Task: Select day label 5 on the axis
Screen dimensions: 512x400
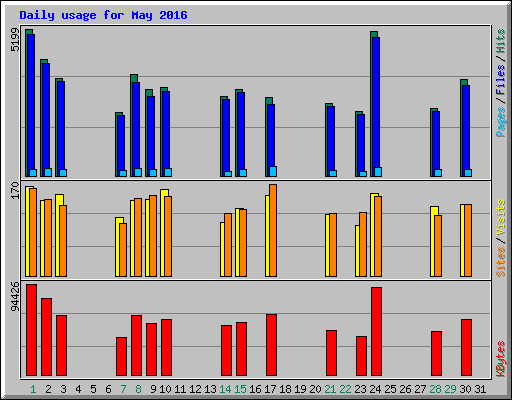Action: pos(93,389)
